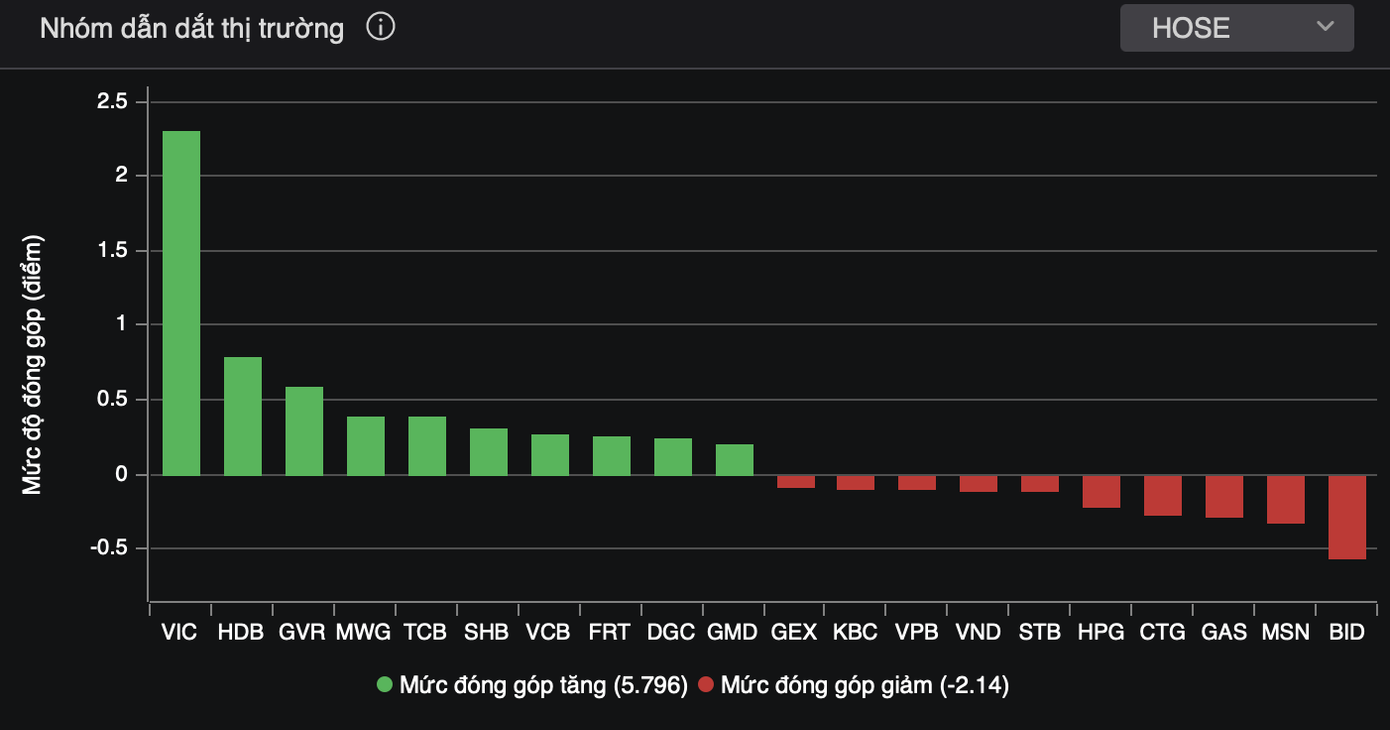Select the MSN ticker label

[1285, 631]
